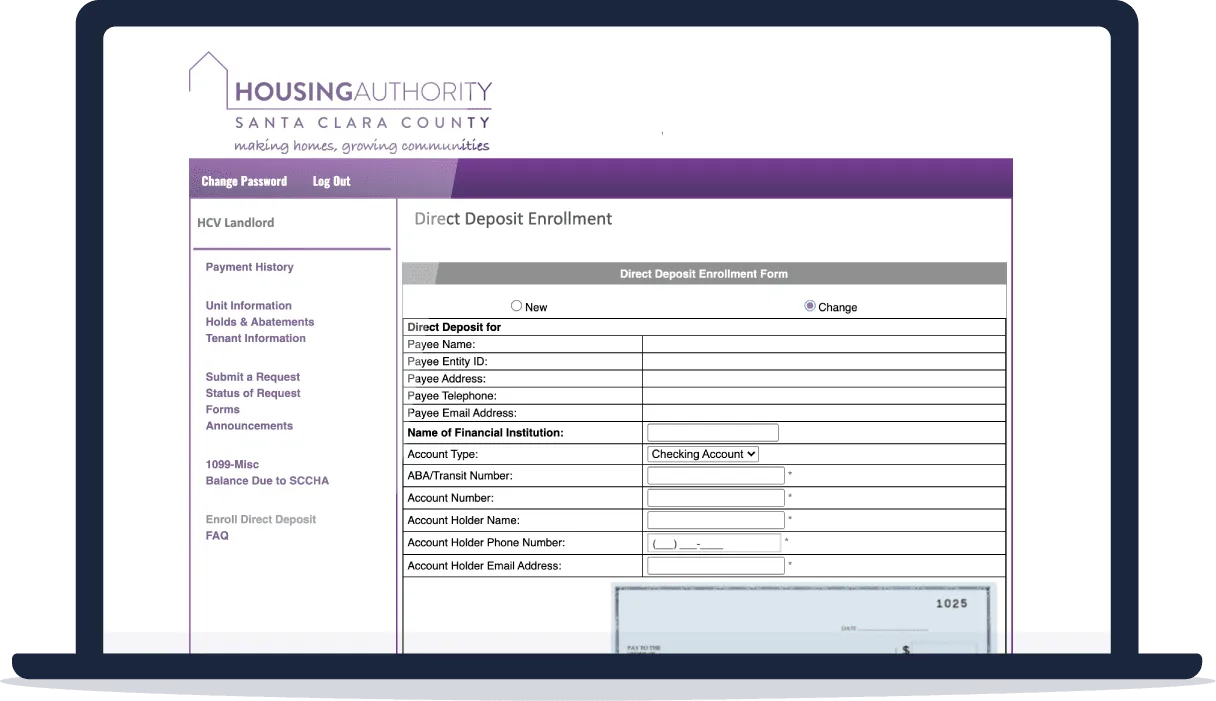
Task: Open Payment History link
Action: [249, 267]
